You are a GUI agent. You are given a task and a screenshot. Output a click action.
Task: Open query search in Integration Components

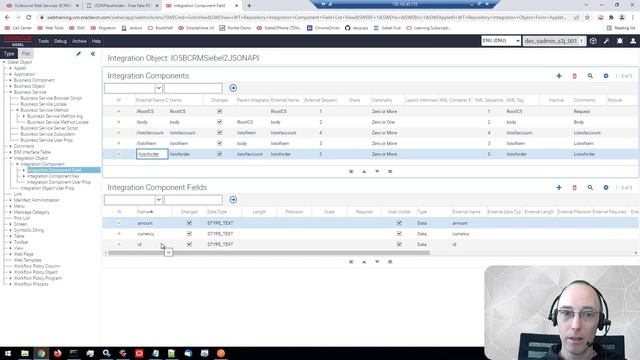point(590,76)
